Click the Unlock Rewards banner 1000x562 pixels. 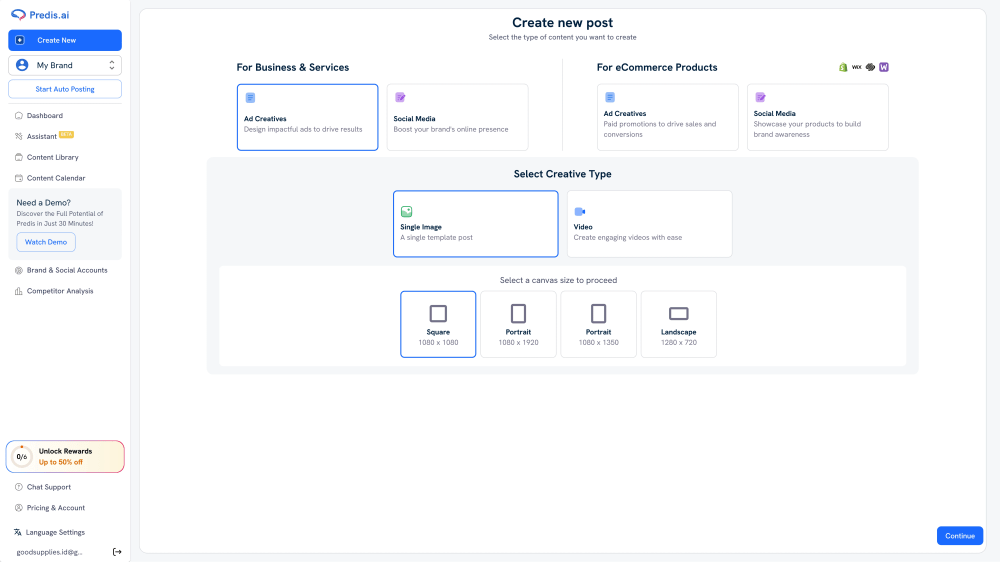click(65, 457)
